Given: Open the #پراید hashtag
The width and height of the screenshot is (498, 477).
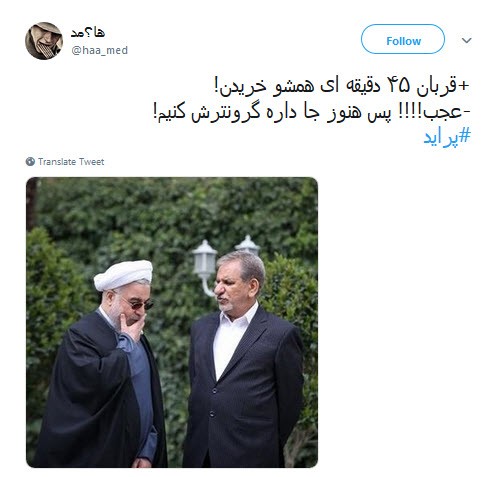Looking at the screenshot, I should click(x=447, y=138).
